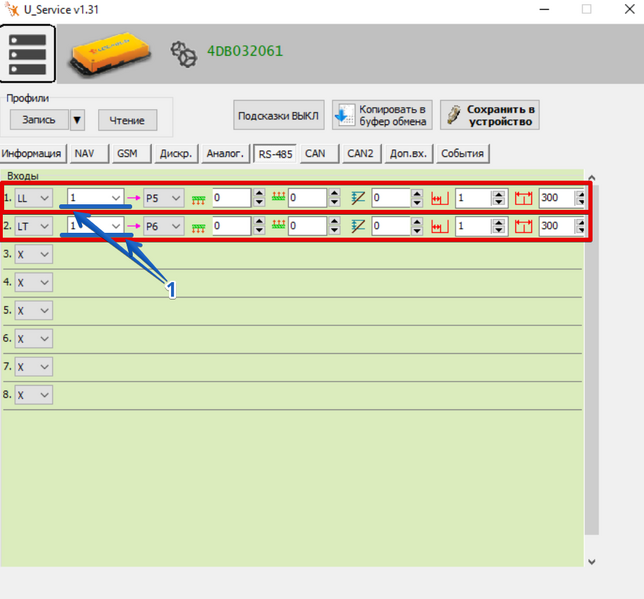Open the LL type dropdown in row 1
Screen dimensions: 644x599
34,198
